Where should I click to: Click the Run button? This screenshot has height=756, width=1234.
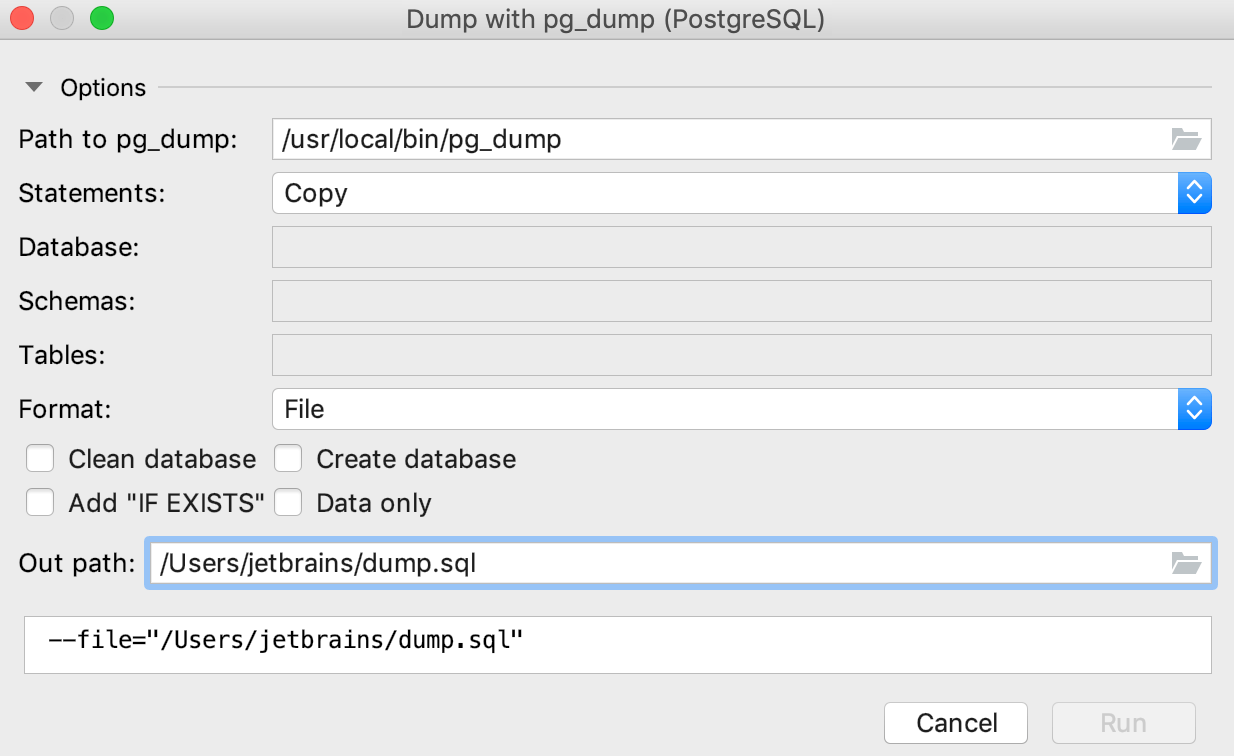click(1123, 723)
